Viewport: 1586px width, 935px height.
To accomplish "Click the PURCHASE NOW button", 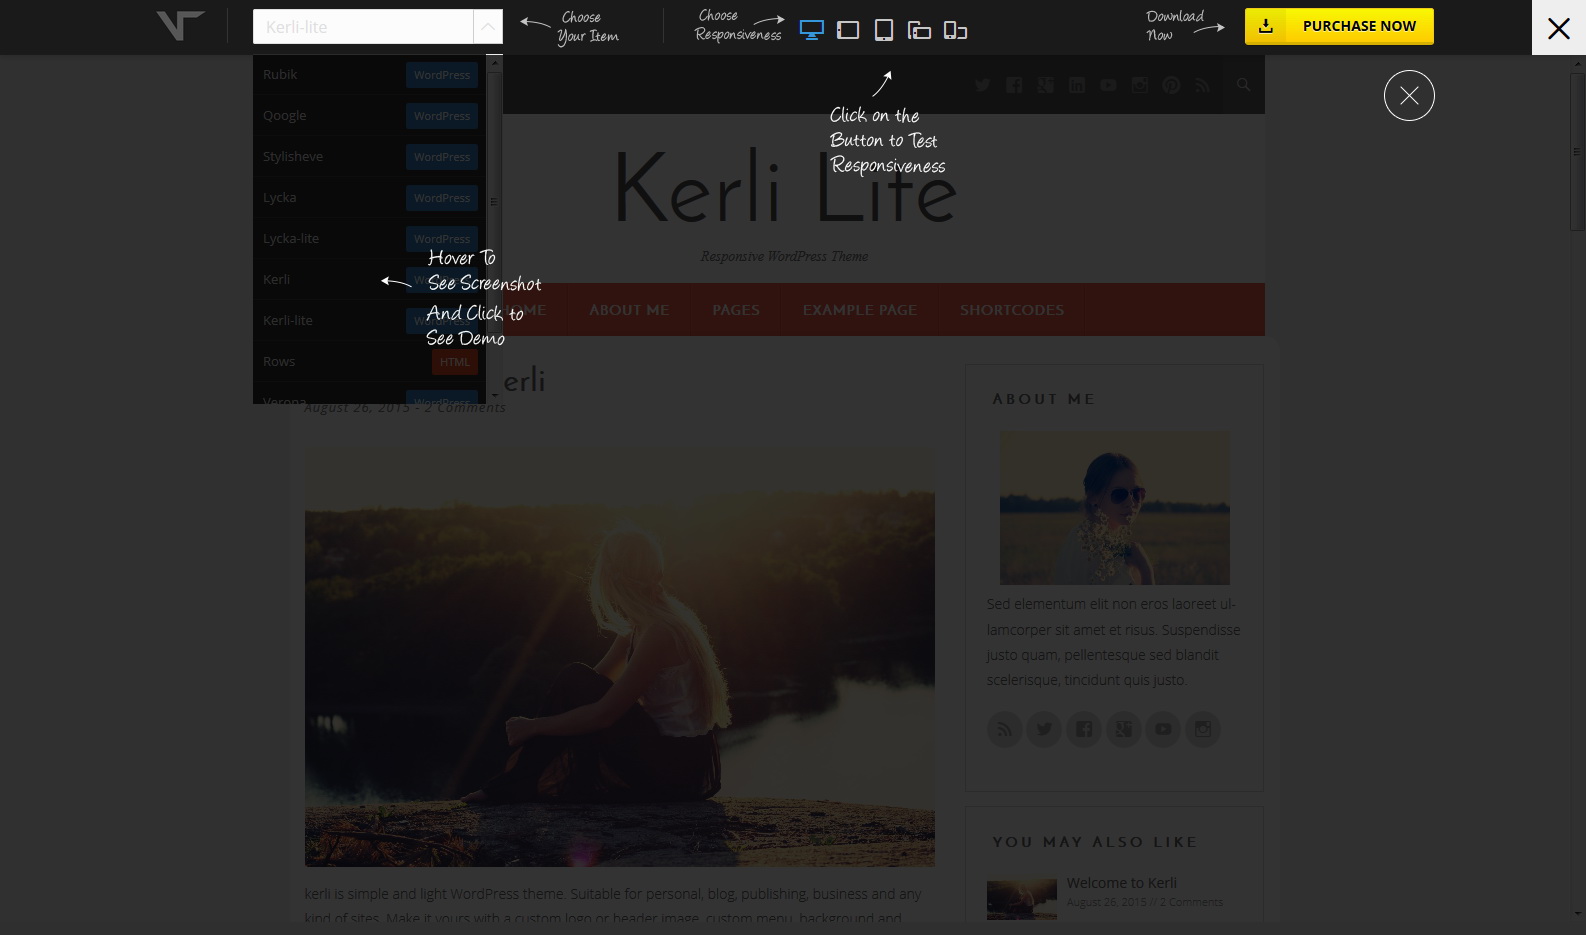I will coord(1339,27).
